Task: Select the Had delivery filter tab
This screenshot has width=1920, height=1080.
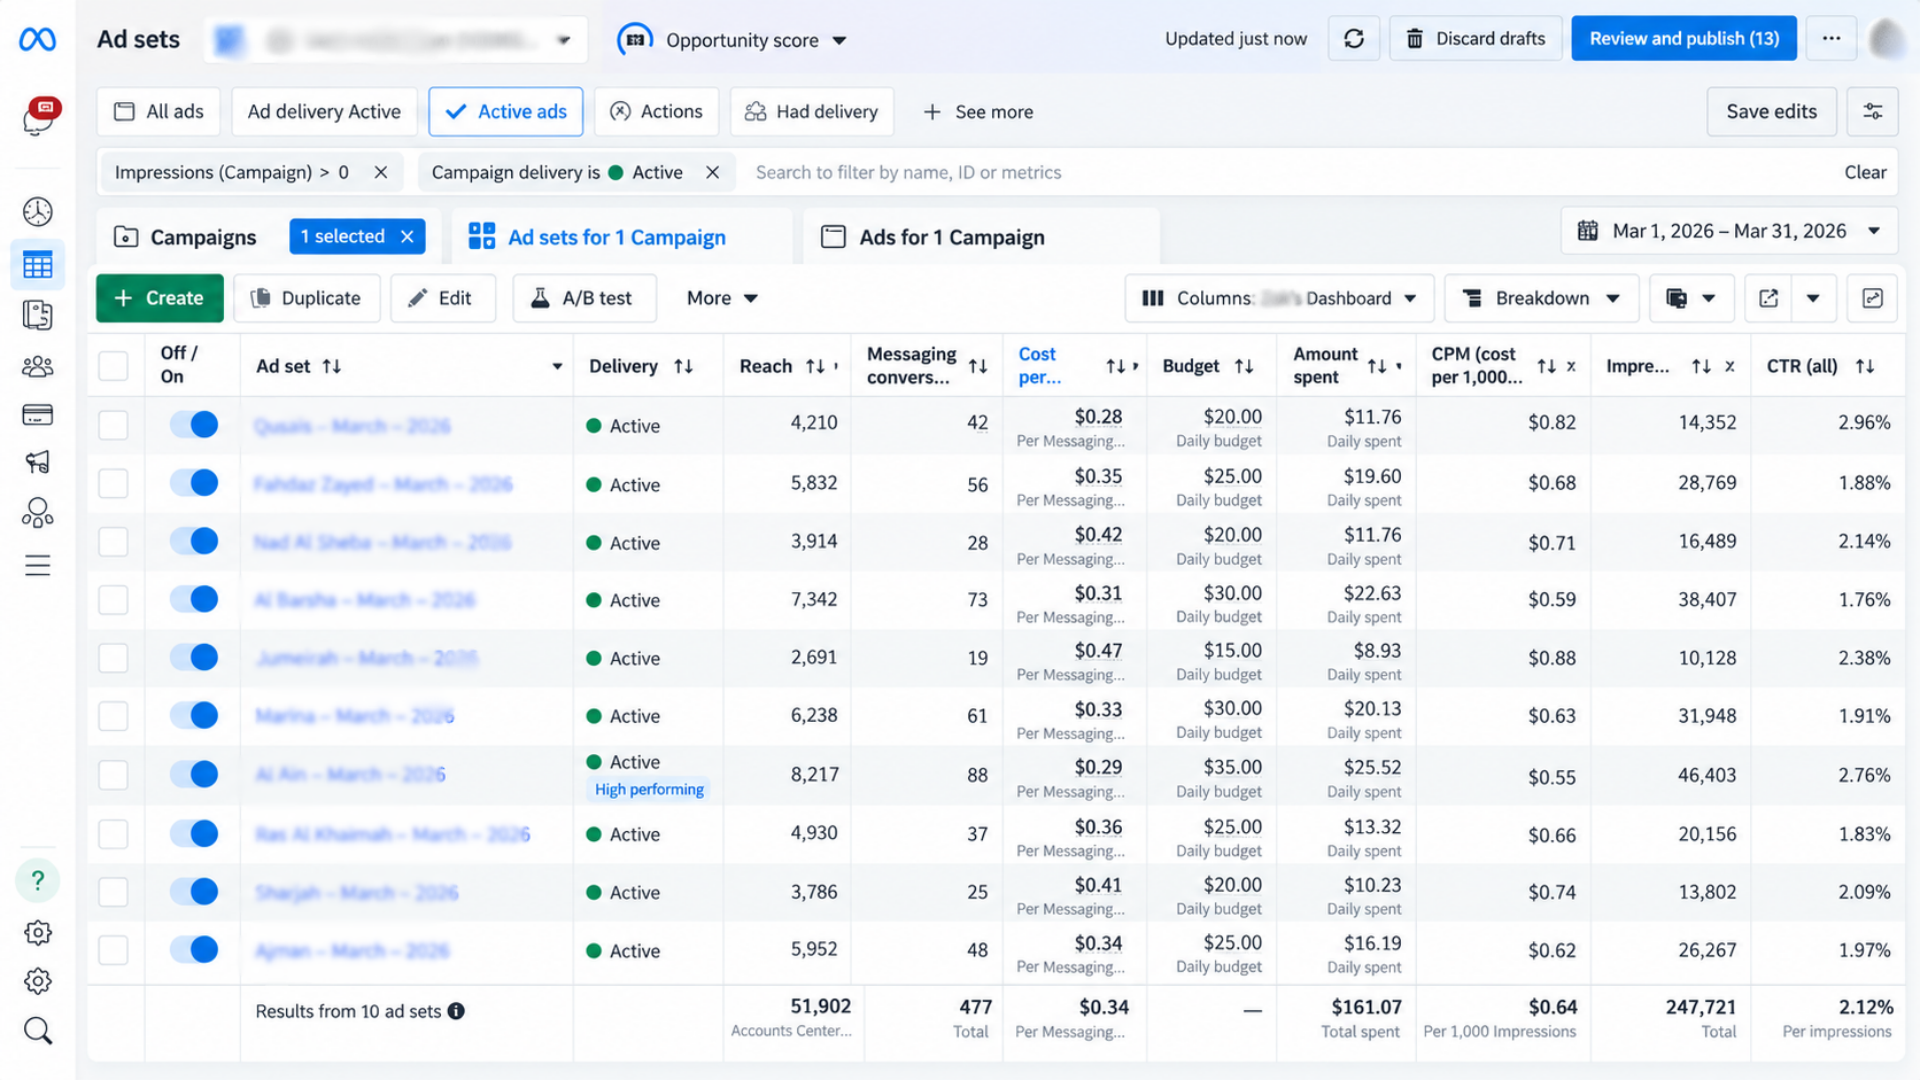Action: tap(812, 112)
